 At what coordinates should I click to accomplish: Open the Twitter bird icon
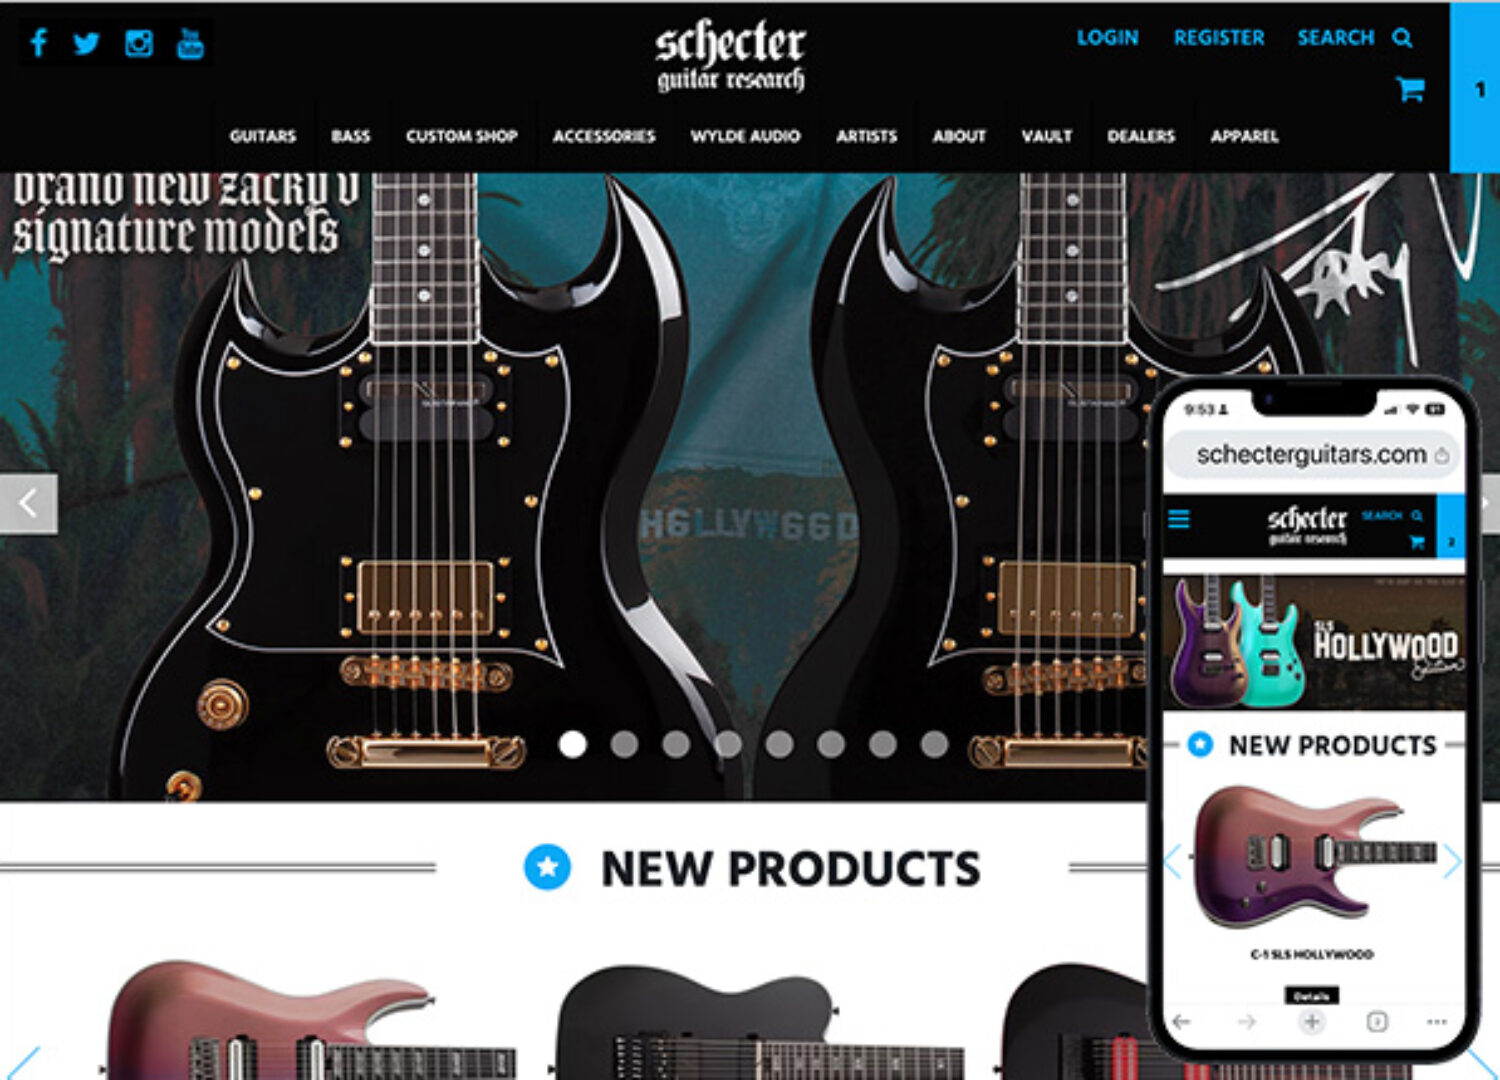pos(87,43)
